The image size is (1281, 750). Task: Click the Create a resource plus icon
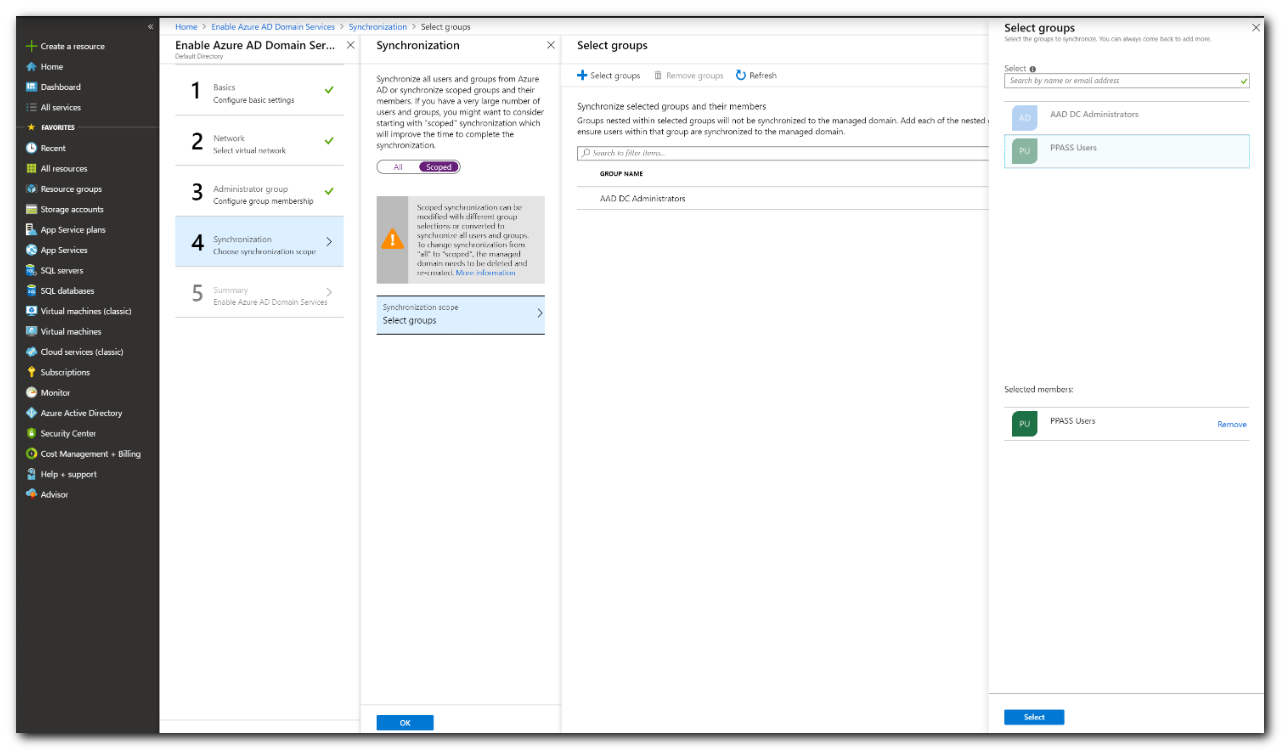pos(31,46)
